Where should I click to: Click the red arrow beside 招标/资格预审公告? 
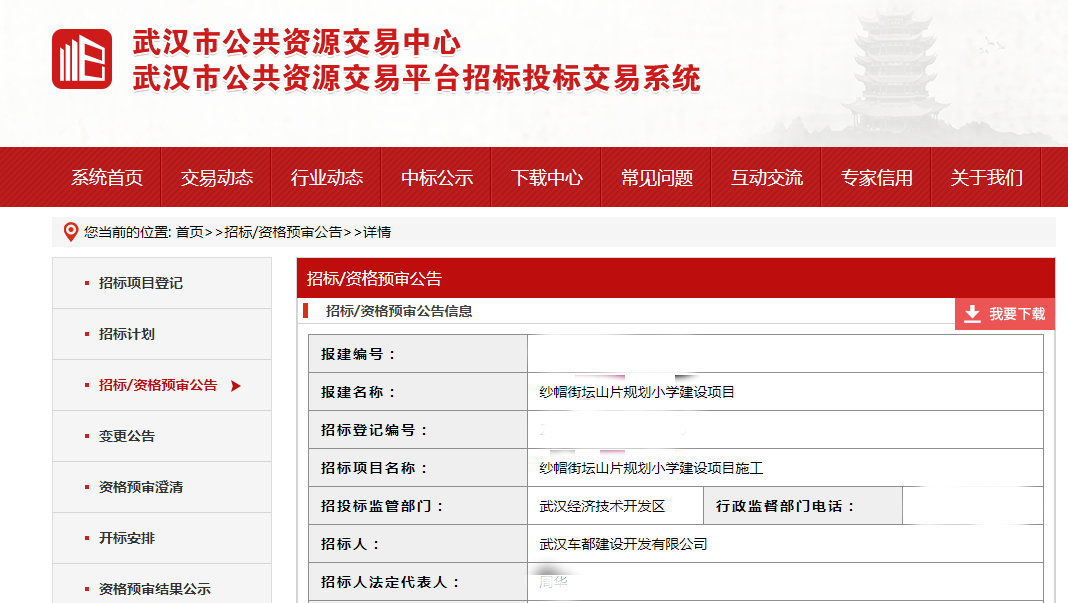(236, 386)
